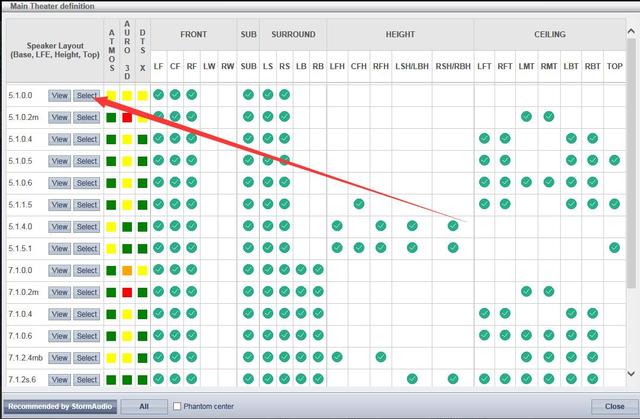Viewport: 640px width, 419px height.
Task: Click LB checkmark in 7.1.0.0 row
Action: click(x=301, y=269)
